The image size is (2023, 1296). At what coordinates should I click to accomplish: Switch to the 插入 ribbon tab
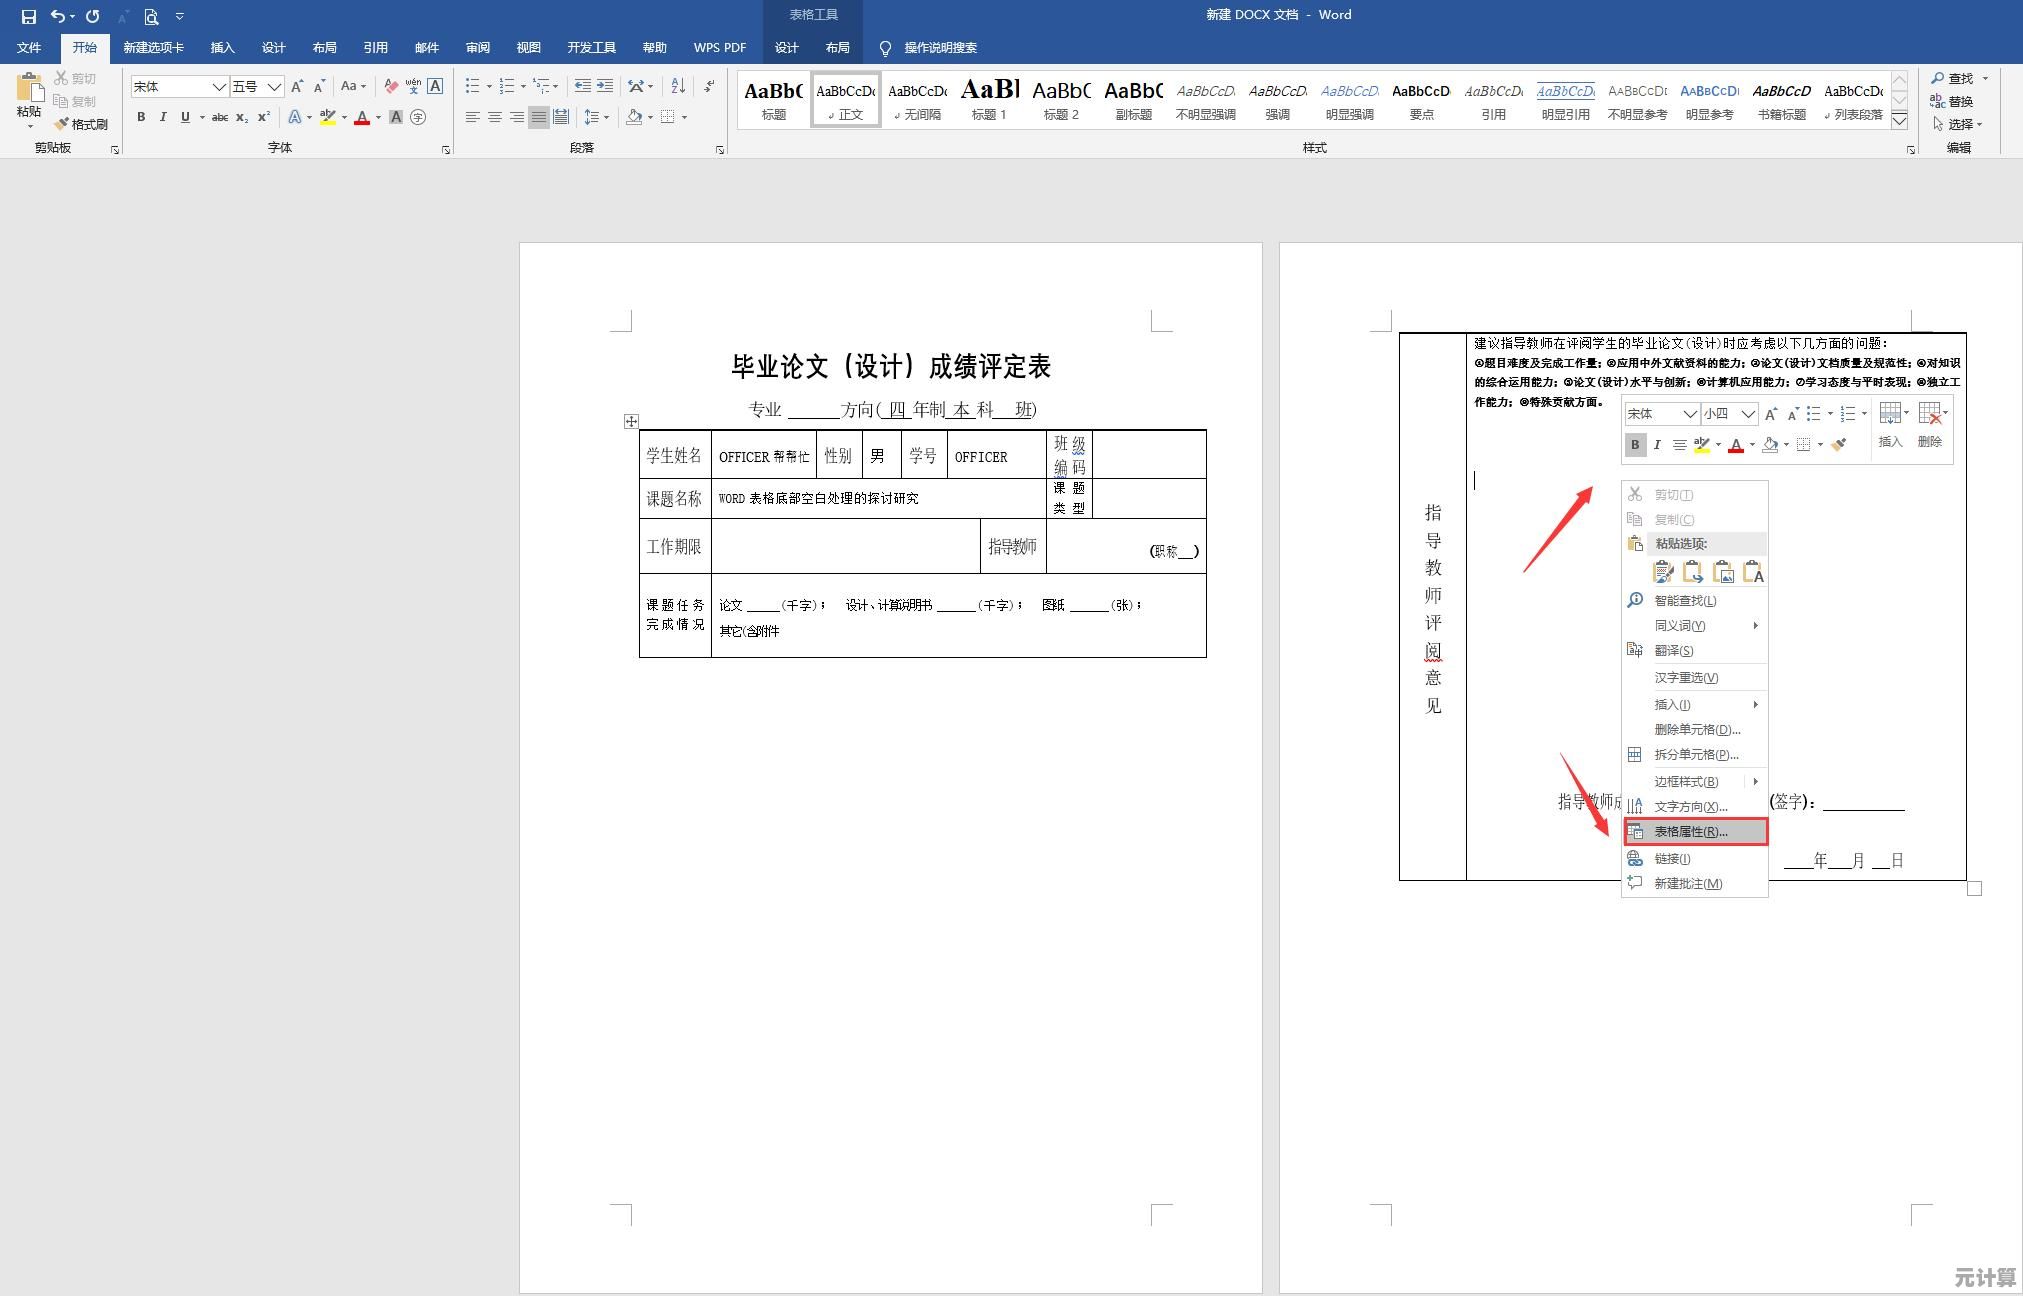(222, 47)
